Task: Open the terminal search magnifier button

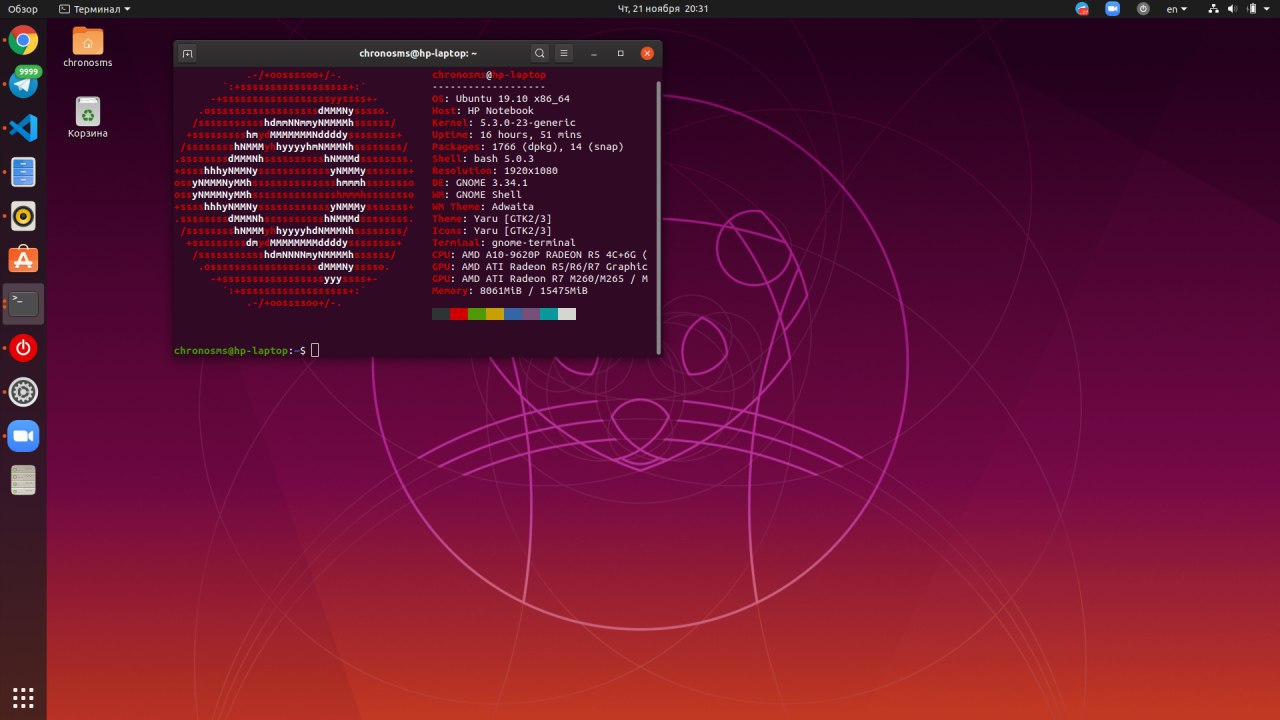Action: (x=540, y=53)
